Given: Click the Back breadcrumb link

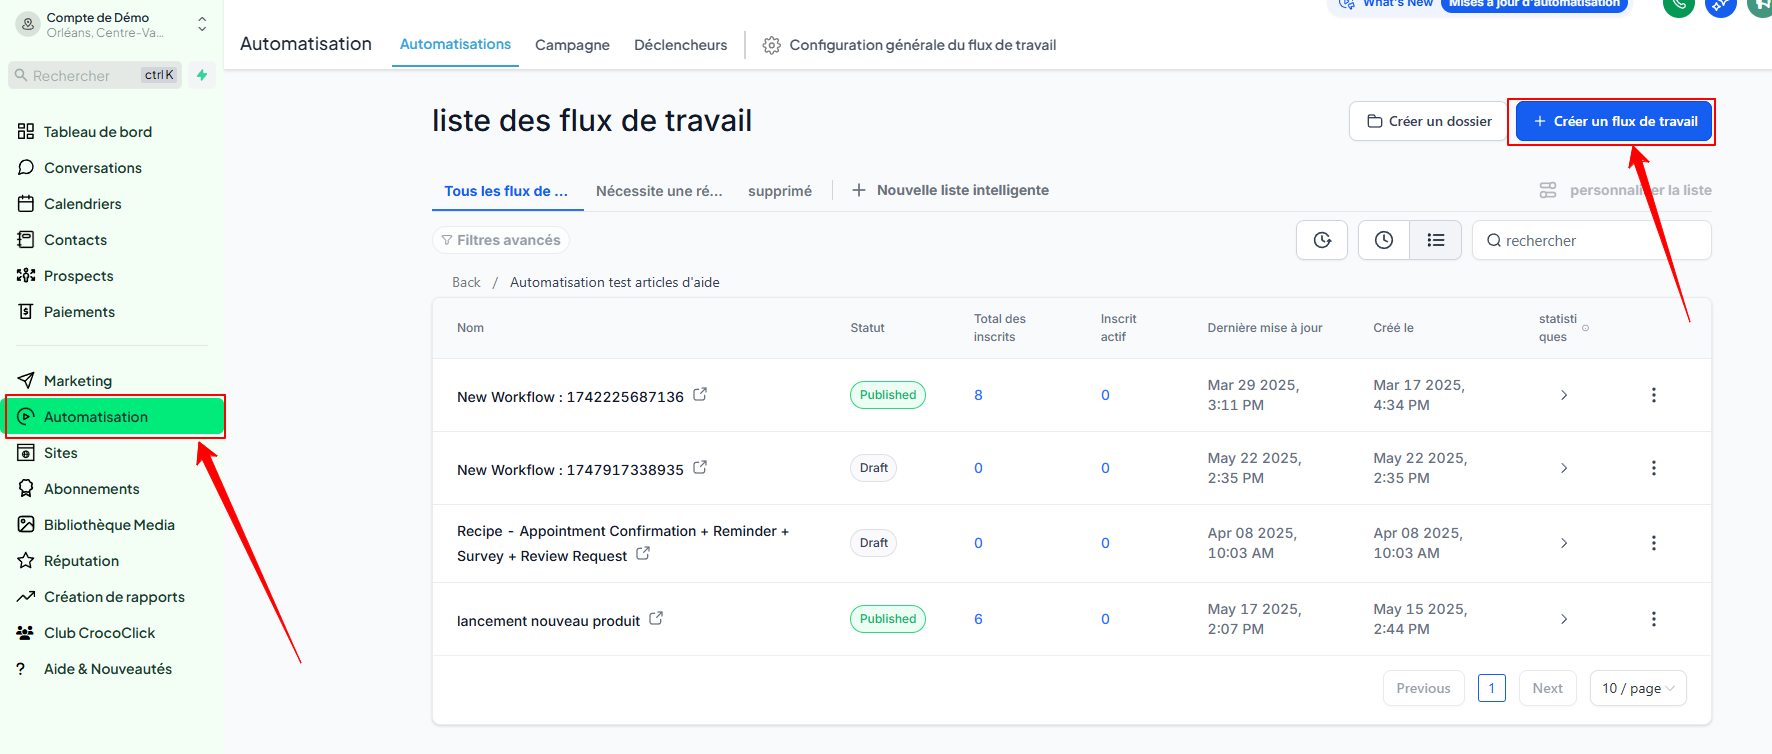Looking at the screenshot, I should click(x=466, y=283).
